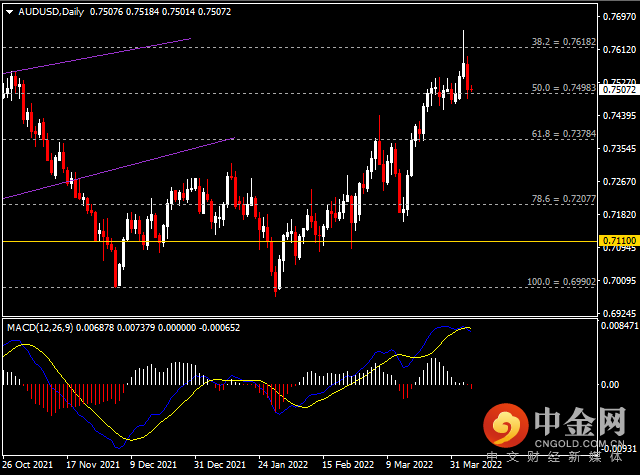This screenshot has height=475, width=640.
Task: Click the 0.76970 price scale value
Action: tap(620, 17)
